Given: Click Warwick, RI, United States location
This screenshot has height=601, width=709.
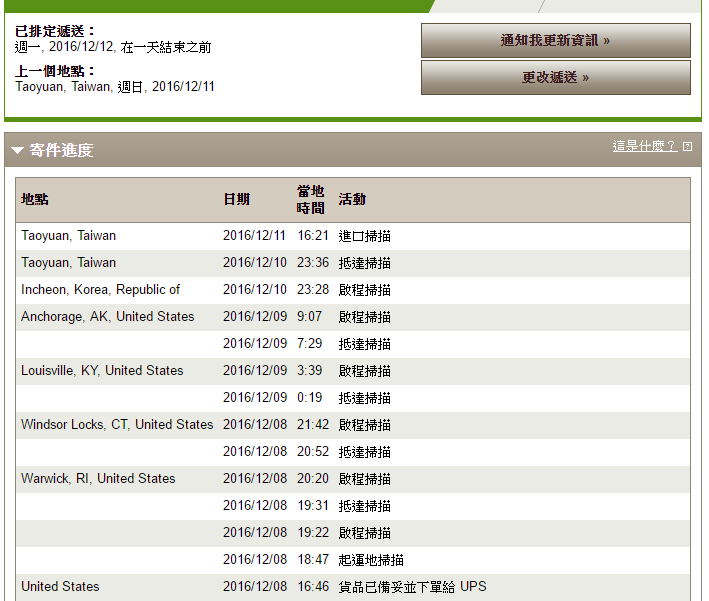Looking at the screenshot, I should (x=98, y=478).
